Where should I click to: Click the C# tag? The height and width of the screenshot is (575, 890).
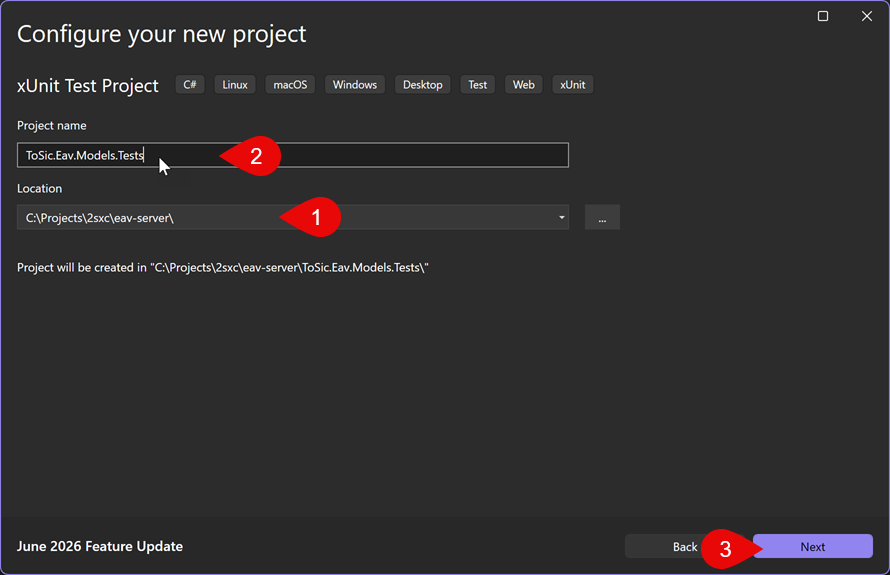click(190, 85)
